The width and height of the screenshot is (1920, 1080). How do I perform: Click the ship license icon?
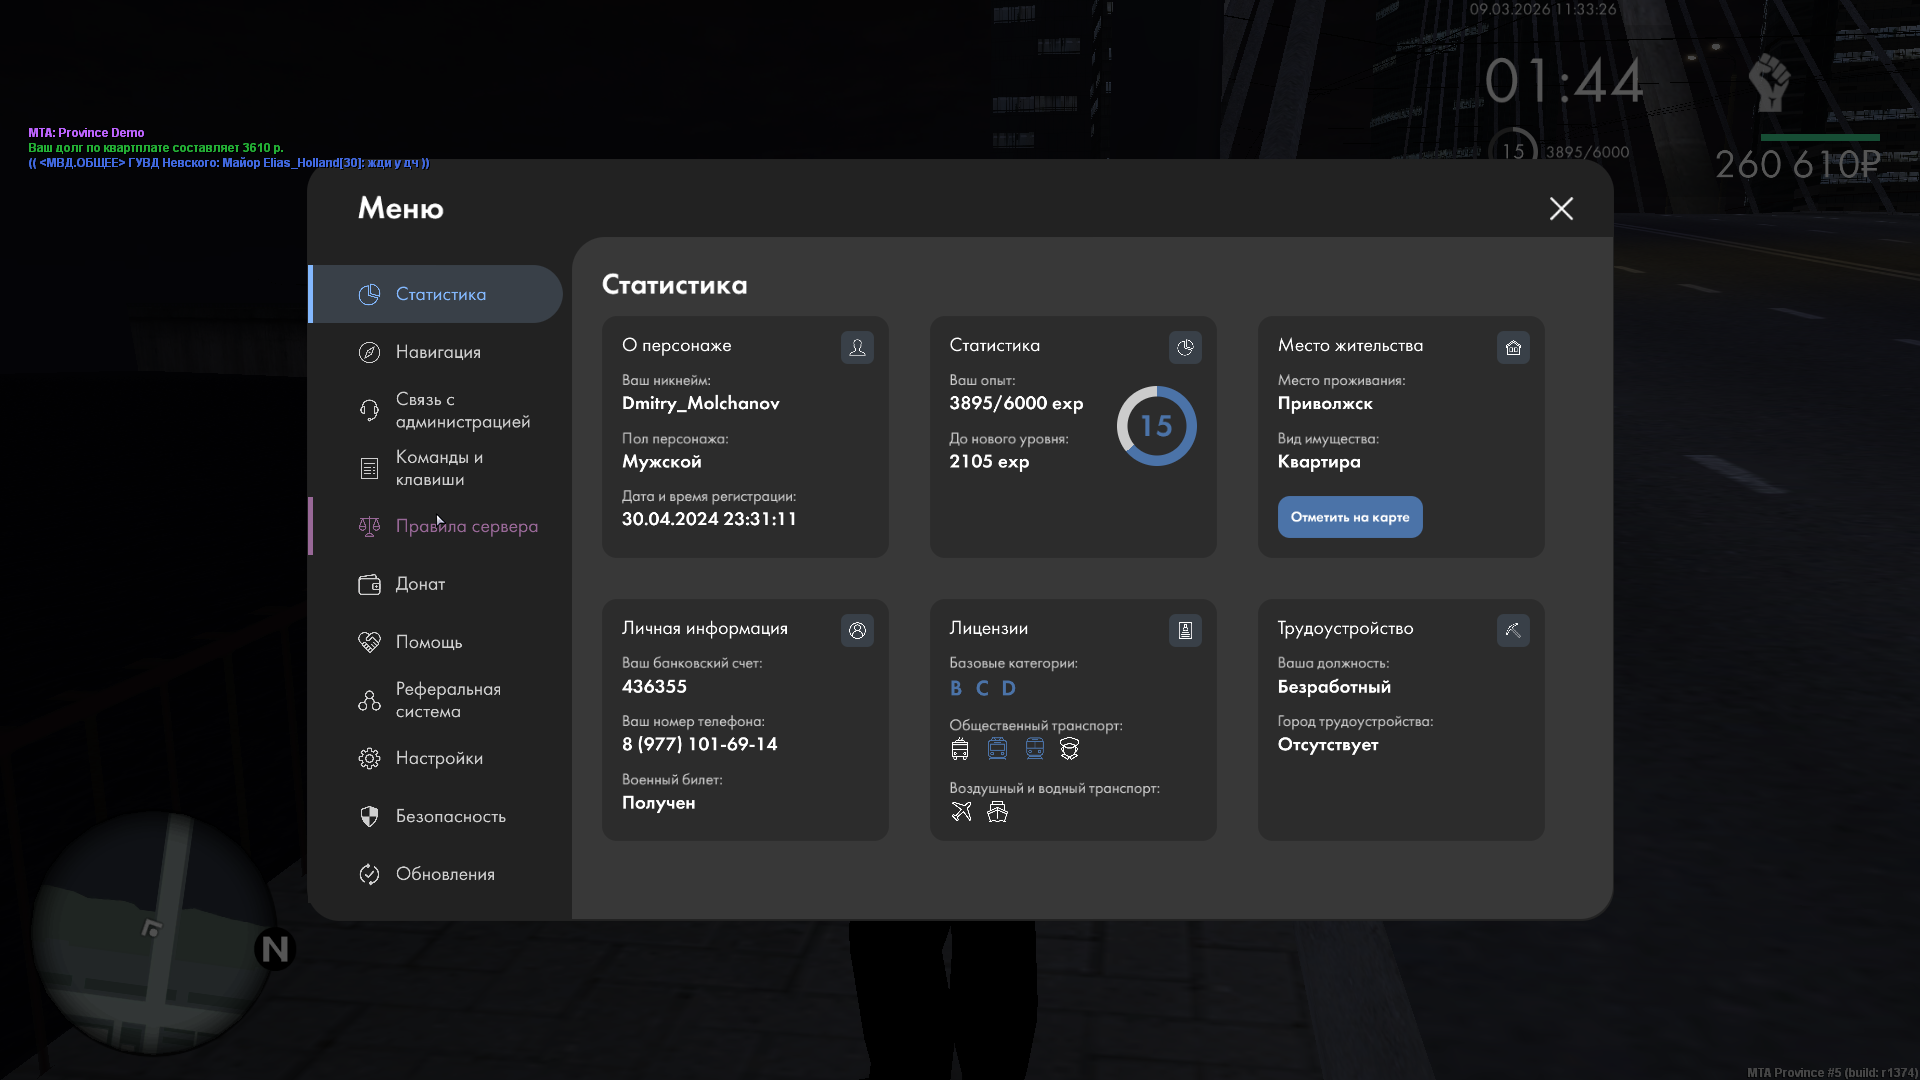point(997,811)
